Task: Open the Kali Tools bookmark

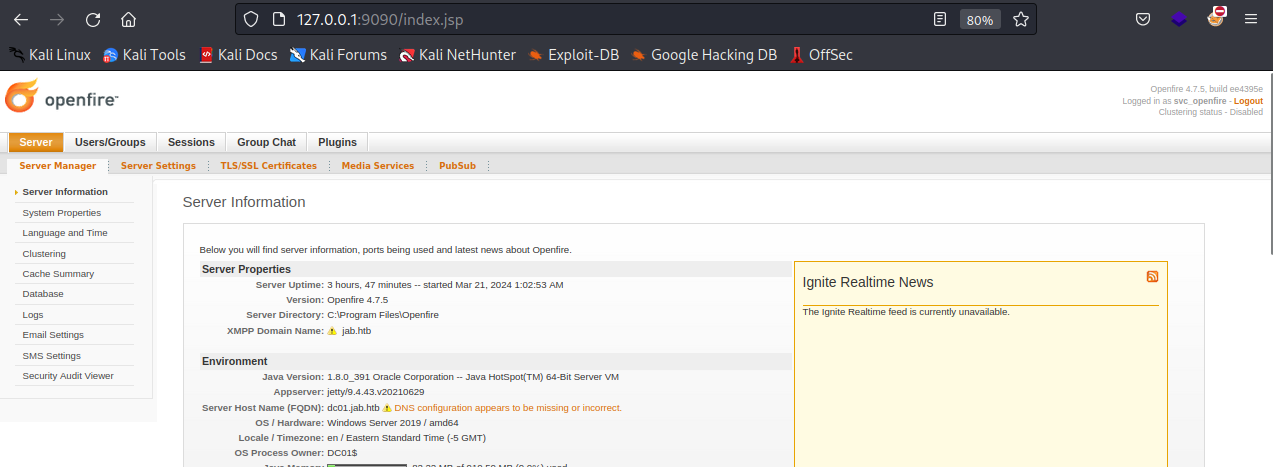Action: [x=145, y=55]
